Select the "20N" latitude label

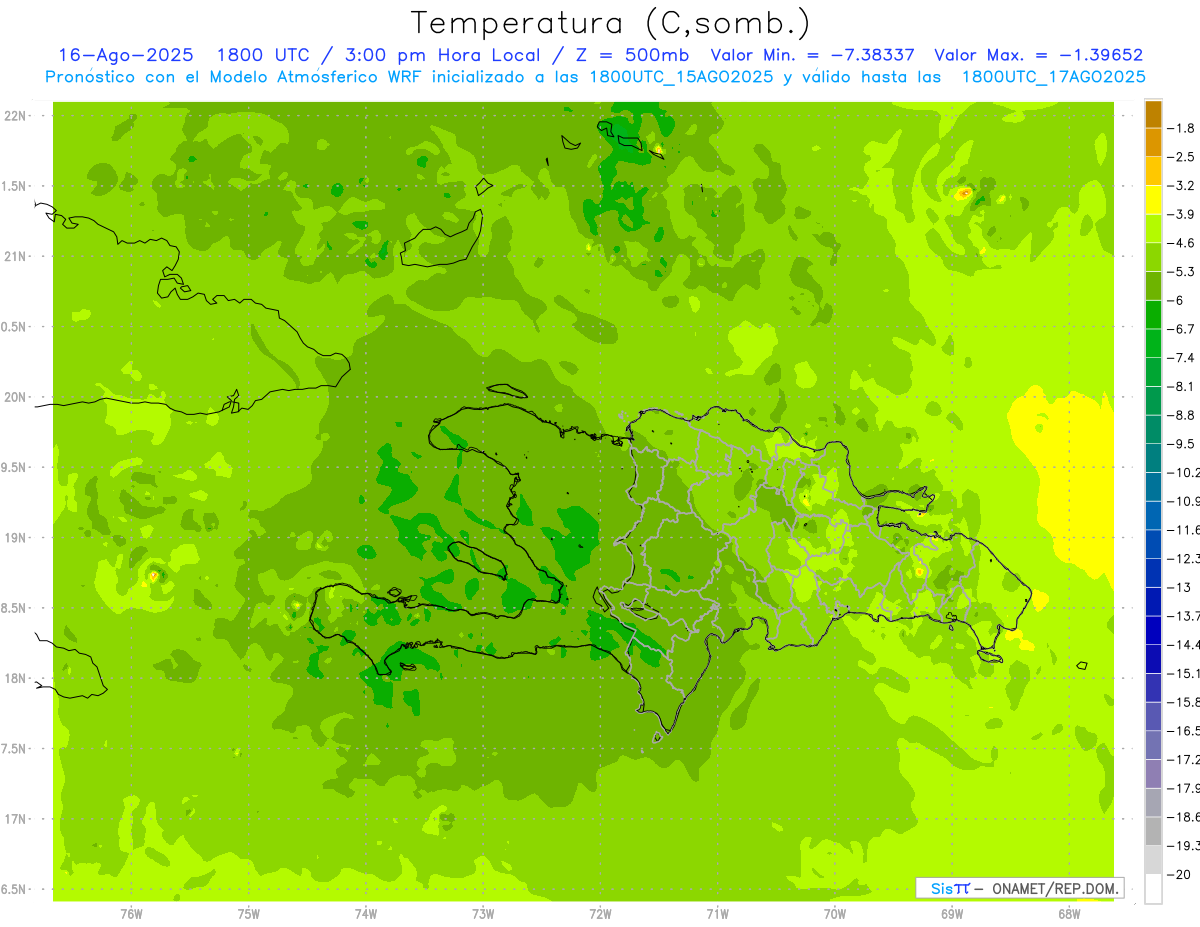(x=16, y=397)
